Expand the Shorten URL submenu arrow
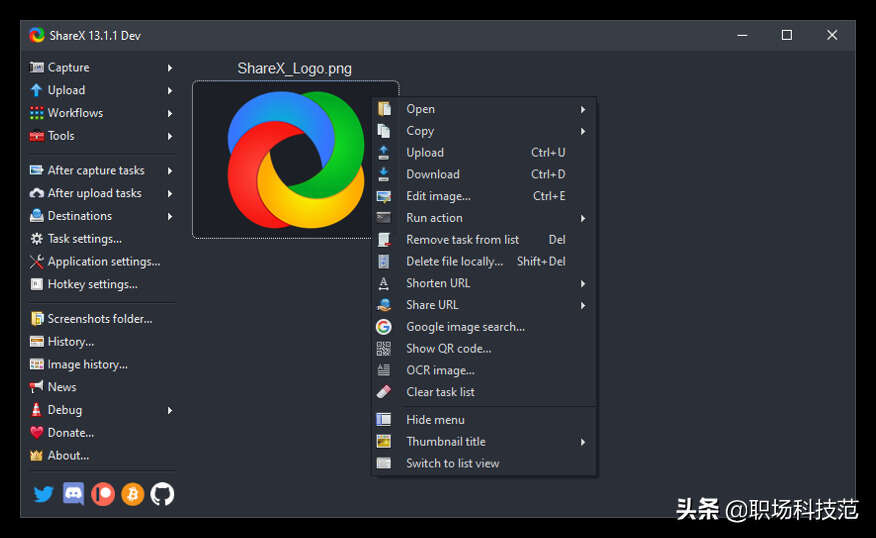The height and width of the screenshot is (538, 876). [583, 284]
